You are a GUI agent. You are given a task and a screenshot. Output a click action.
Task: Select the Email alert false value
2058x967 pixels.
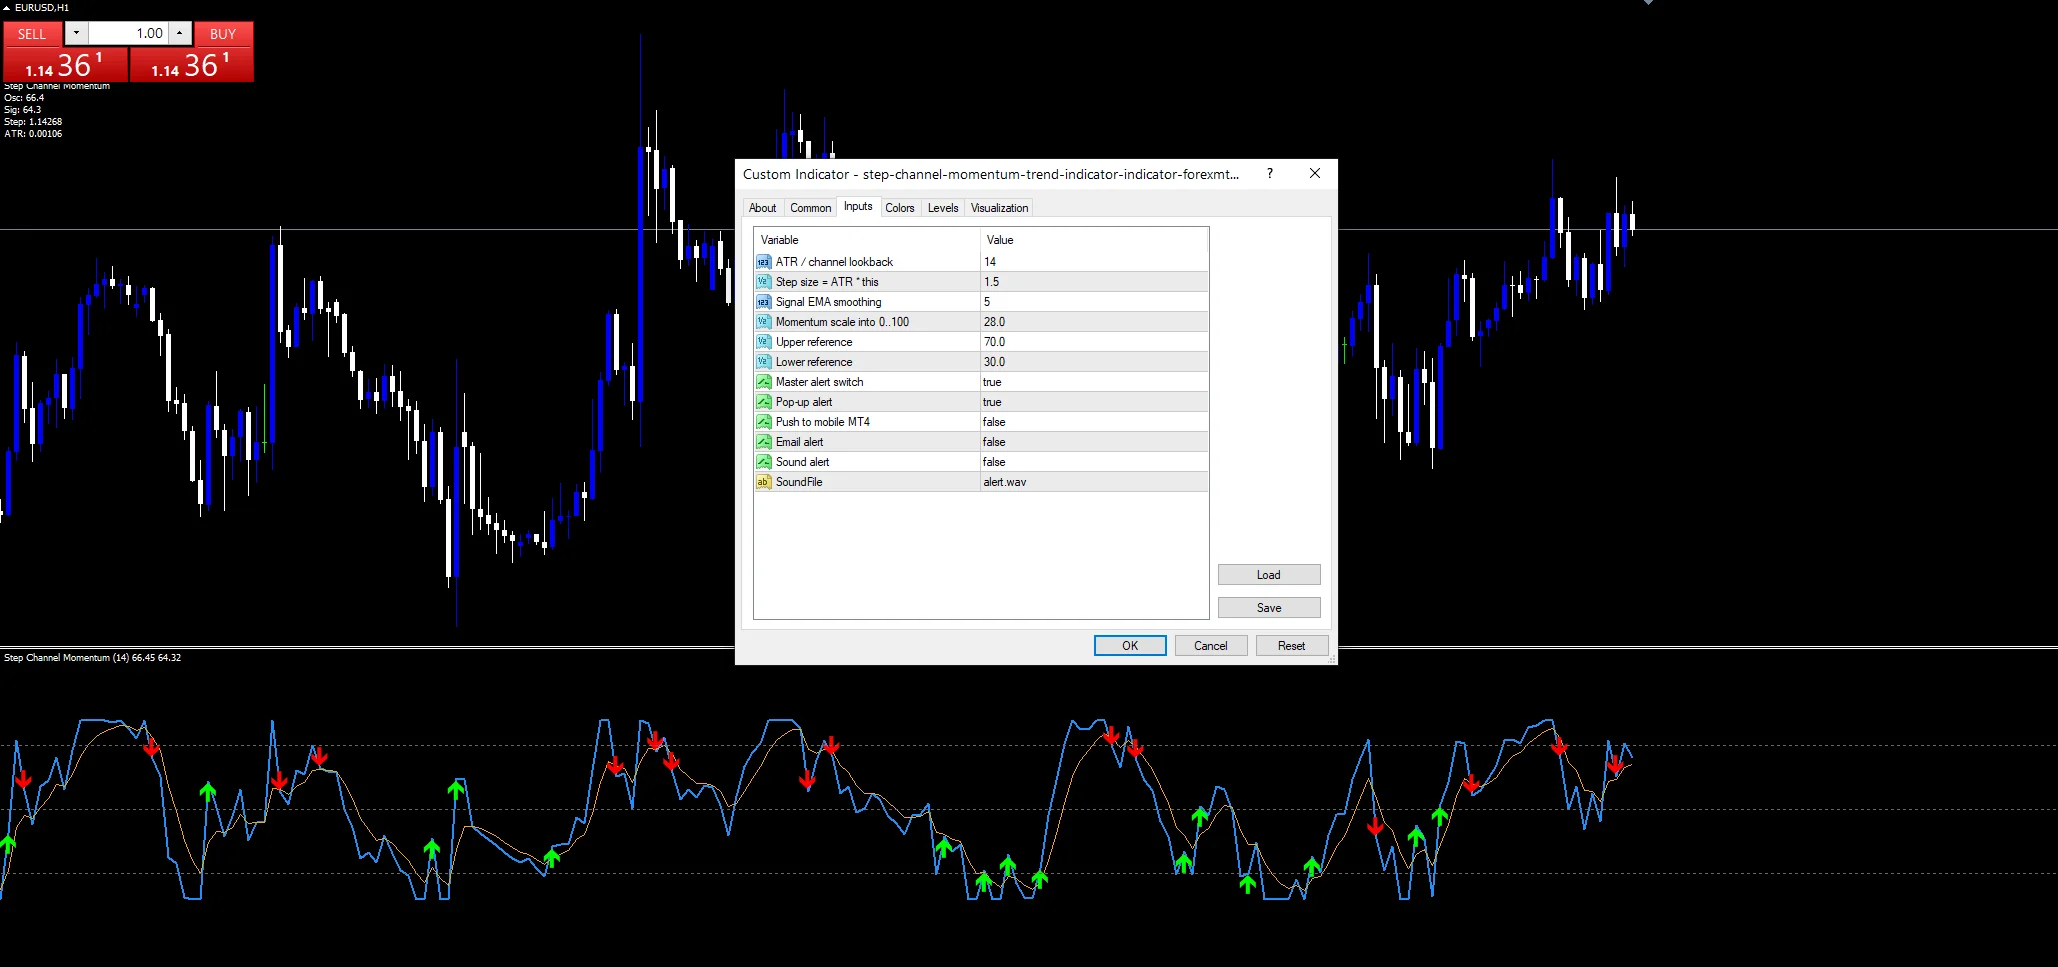coord(1094,442)
